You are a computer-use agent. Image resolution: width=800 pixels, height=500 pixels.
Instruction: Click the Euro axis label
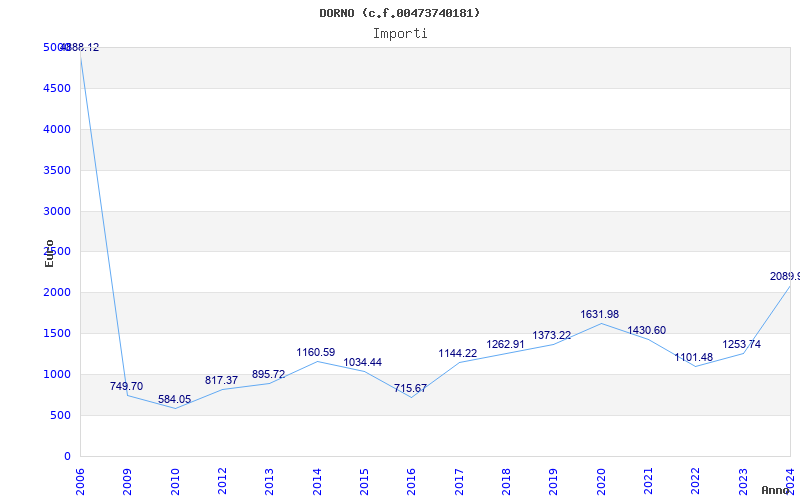coord(49,254)
